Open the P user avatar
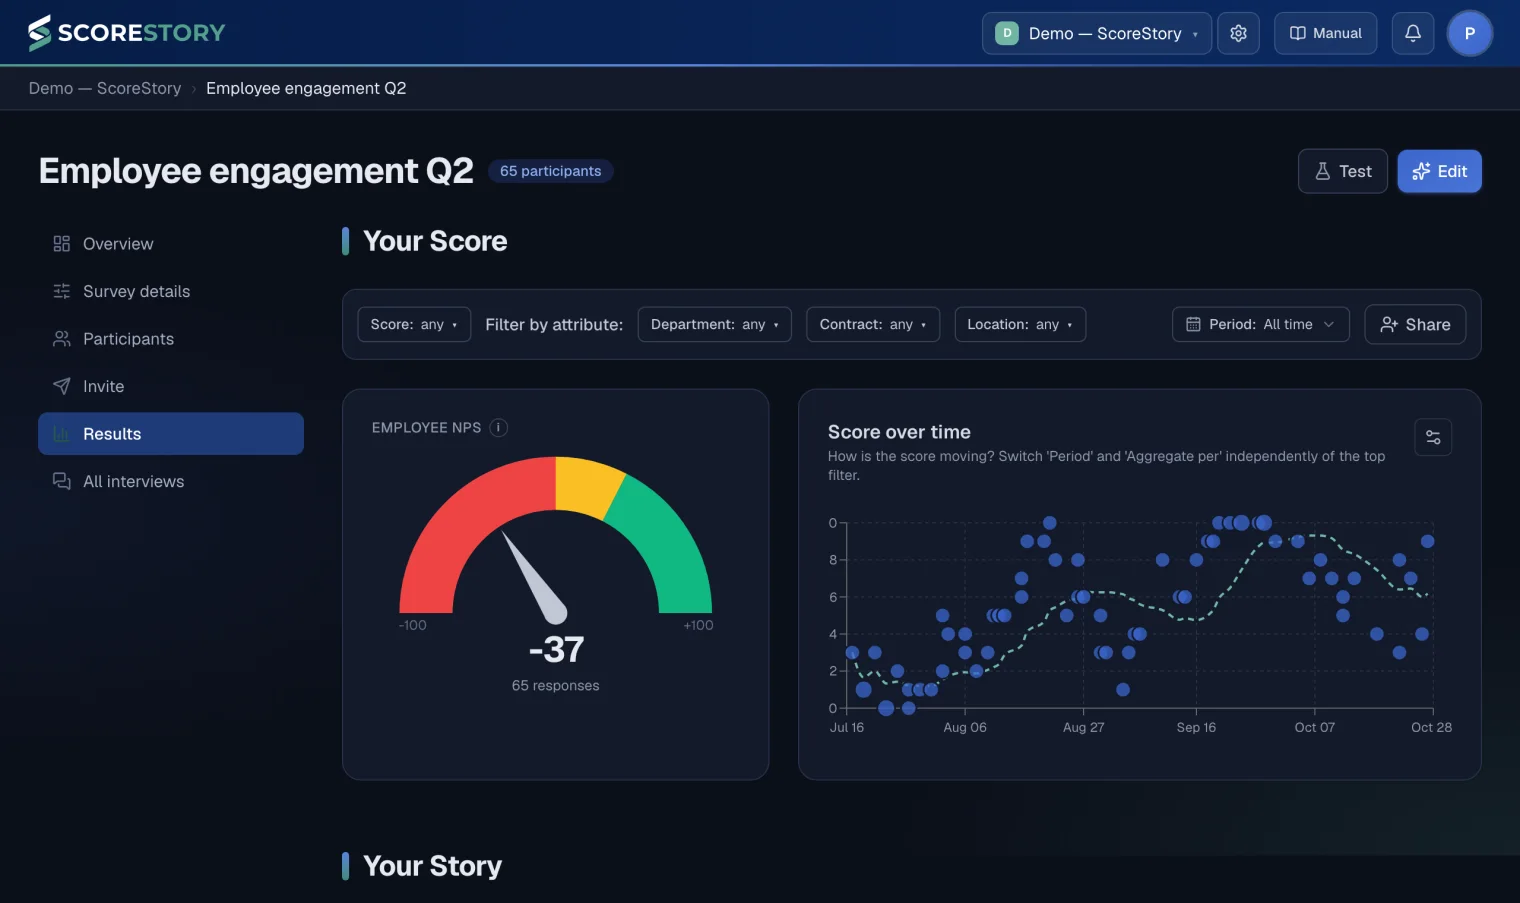This screenshot has width=1520, height=903. click(x=1470, y=33)
